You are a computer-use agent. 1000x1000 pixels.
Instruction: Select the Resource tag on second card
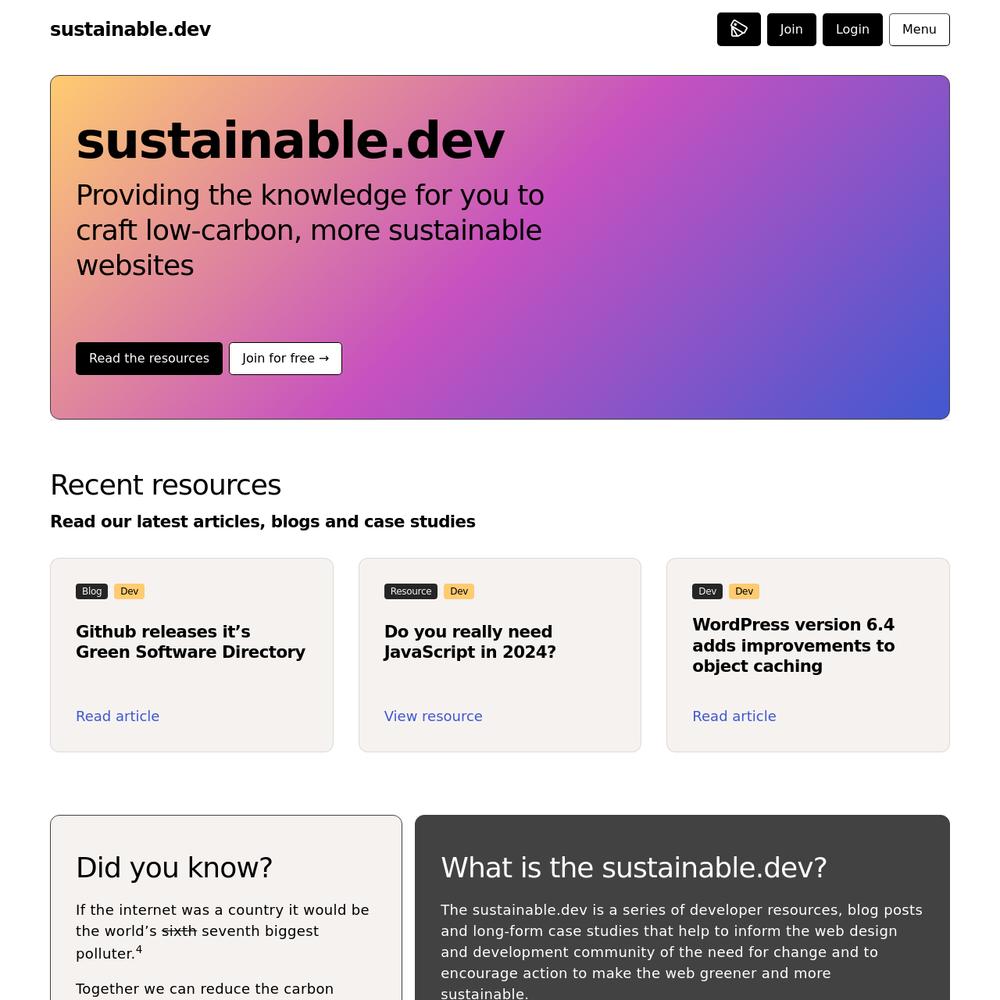pos(411,591)
